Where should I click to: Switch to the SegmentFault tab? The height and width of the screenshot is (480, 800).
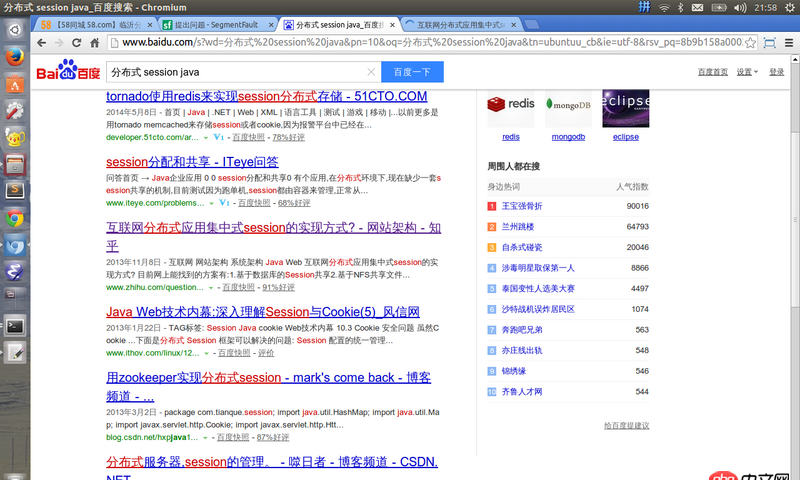[x=216, y=24]
